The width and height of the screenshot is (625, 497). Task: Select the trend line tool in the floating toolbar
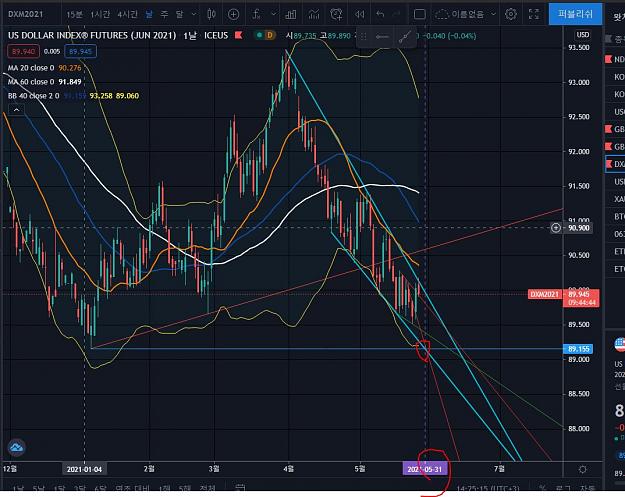click(x=405, y=37)
